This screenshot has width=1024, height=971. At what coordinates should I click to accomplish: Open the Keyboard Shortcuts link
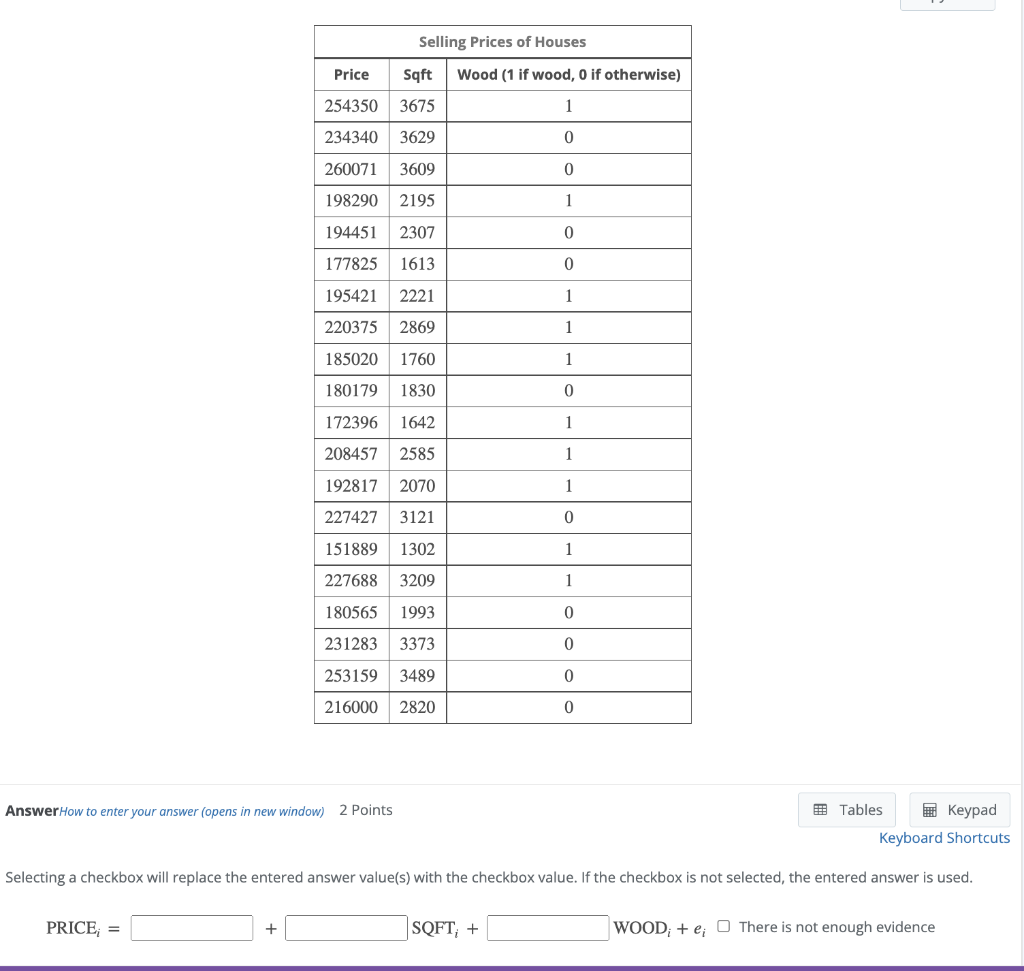click(944, 837)
